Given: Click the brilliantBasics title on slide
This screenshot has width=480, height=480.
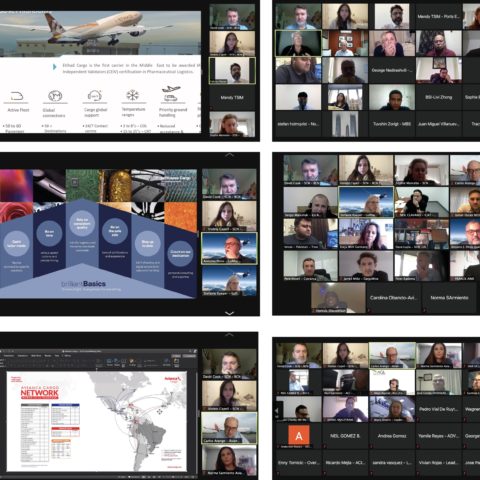Looking at the screenshot, I should pos(84,284).
